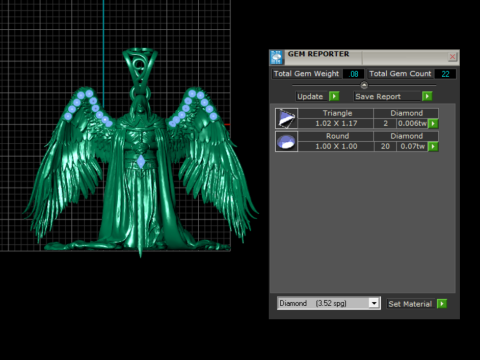Click the 0.07tw weight cell
This screenshot has width=480, height=360.
click(x=412, y=146)
